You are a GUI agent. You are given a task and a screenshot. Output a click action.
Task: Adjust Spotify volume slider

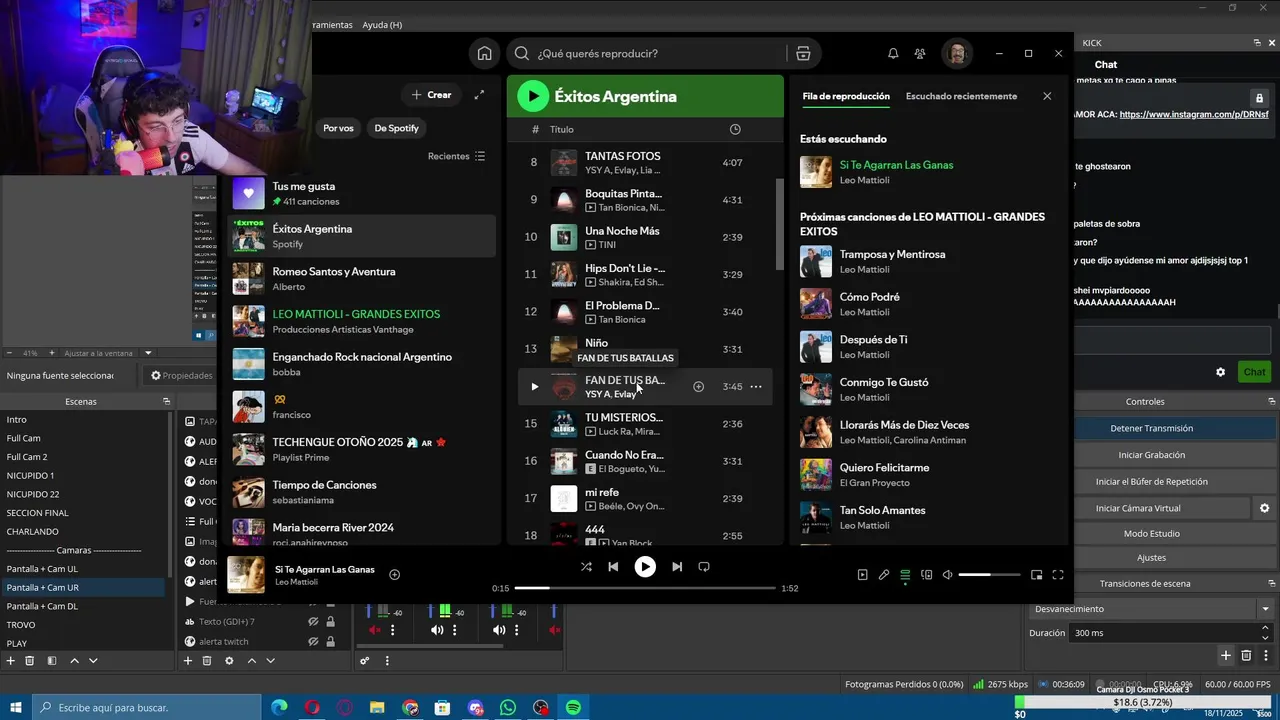tap(989, 575)
